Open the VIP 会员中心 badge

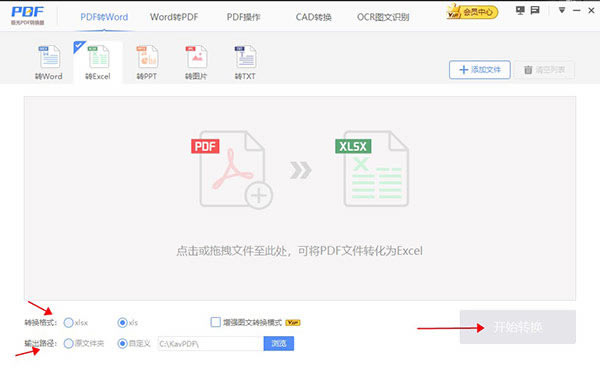(x=472, y=12)
